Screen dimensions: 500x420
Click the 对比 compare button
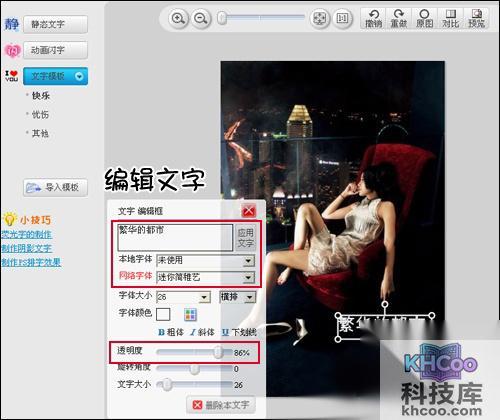[x=450, y=18]
